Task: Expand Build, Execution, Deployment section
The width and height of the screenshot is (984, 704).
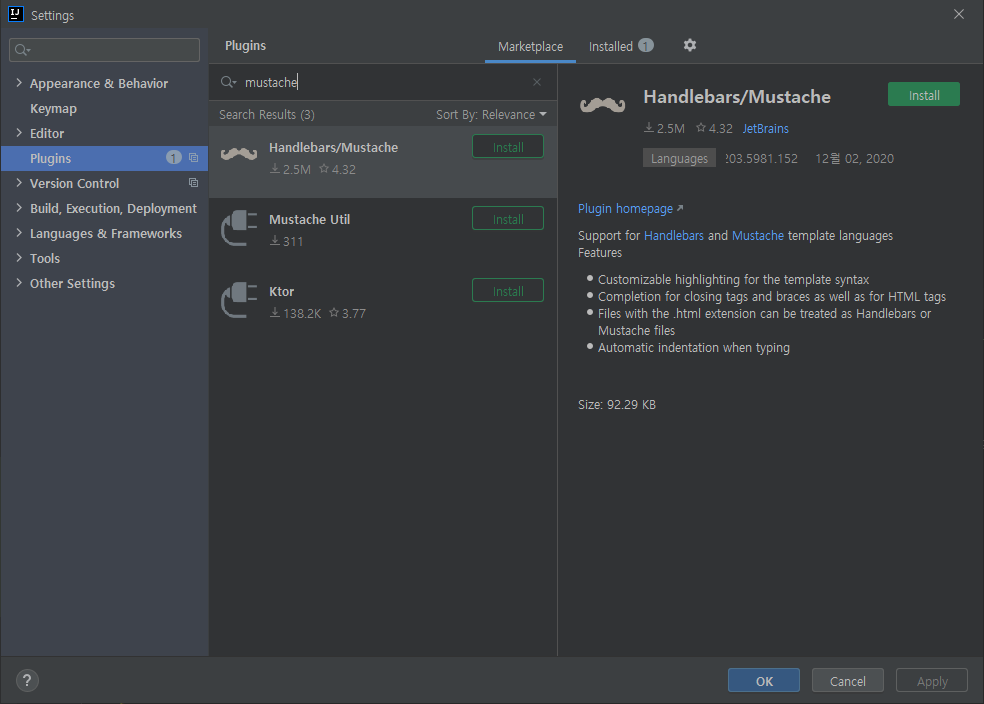Action: tap(19, 208)
